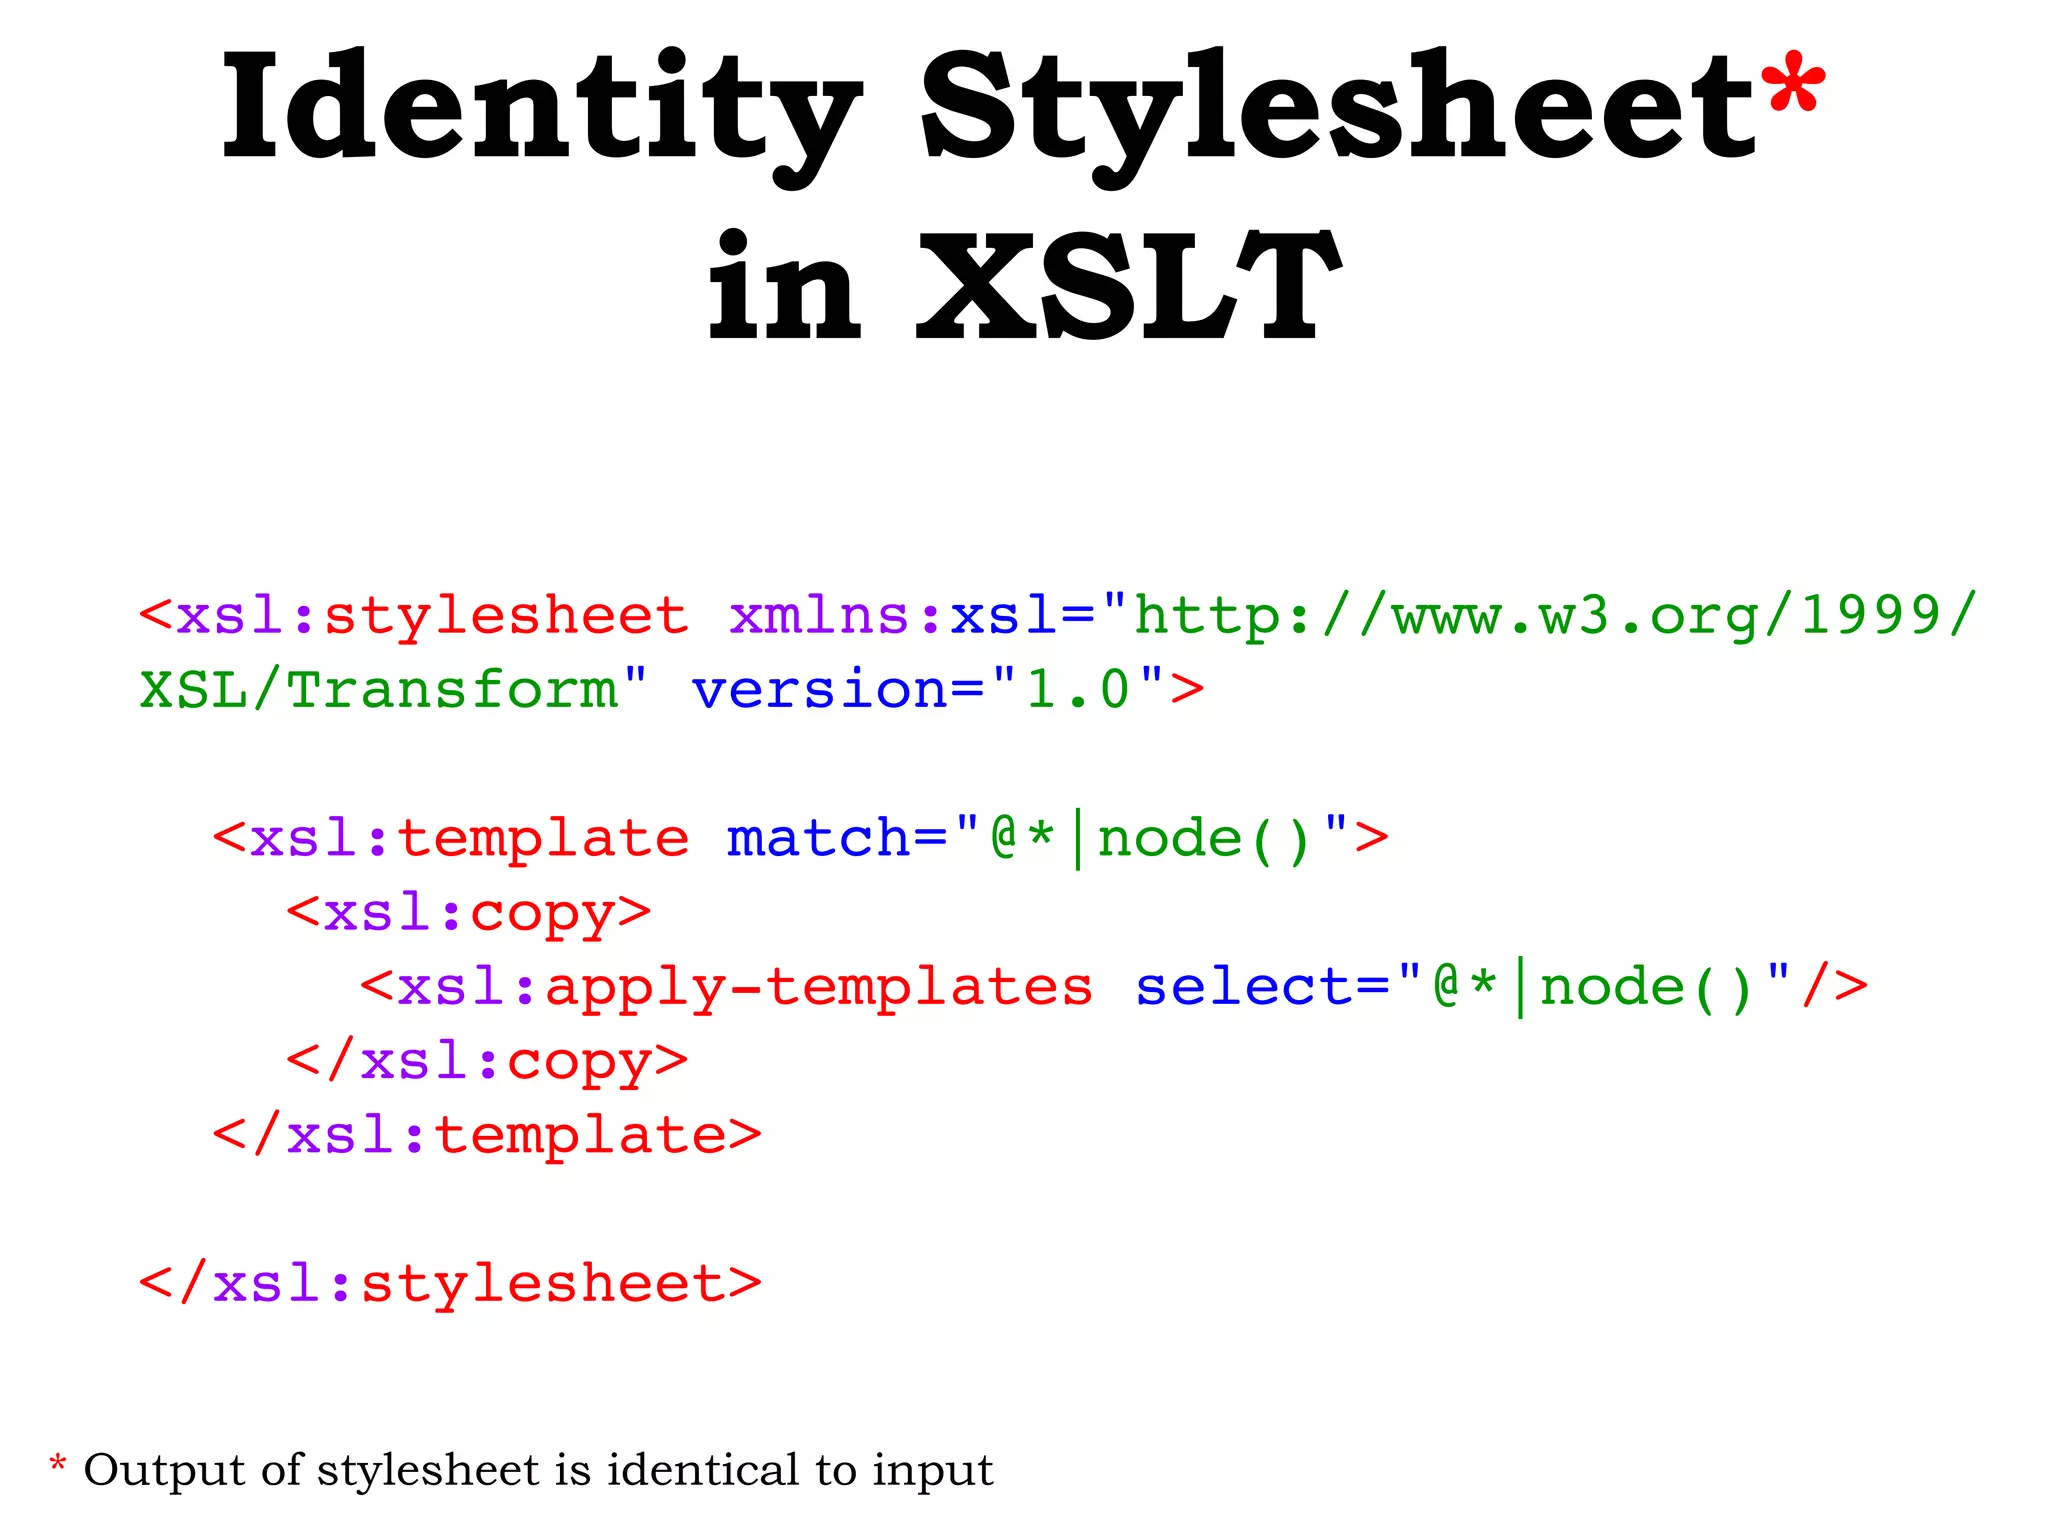Click the slide title 'Identity Stylesheet'
Screen dimensions: 2048x1536
click(988, 118)
